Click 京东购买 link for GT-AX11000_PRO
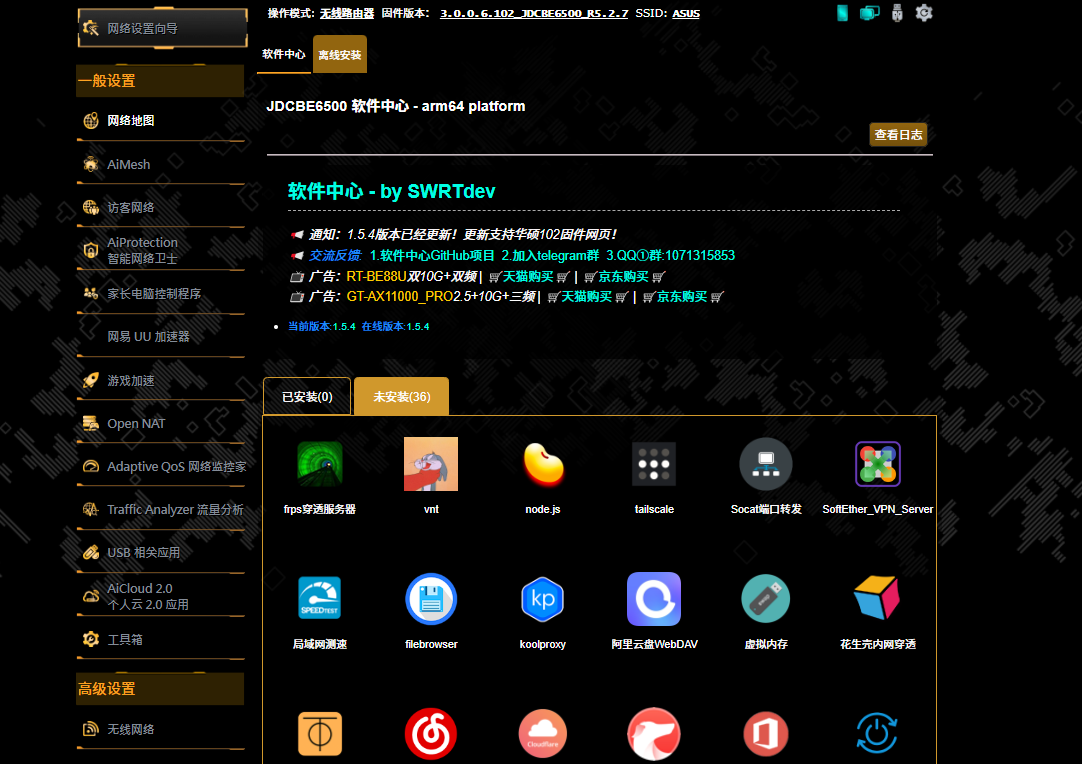 click(682, 297)
